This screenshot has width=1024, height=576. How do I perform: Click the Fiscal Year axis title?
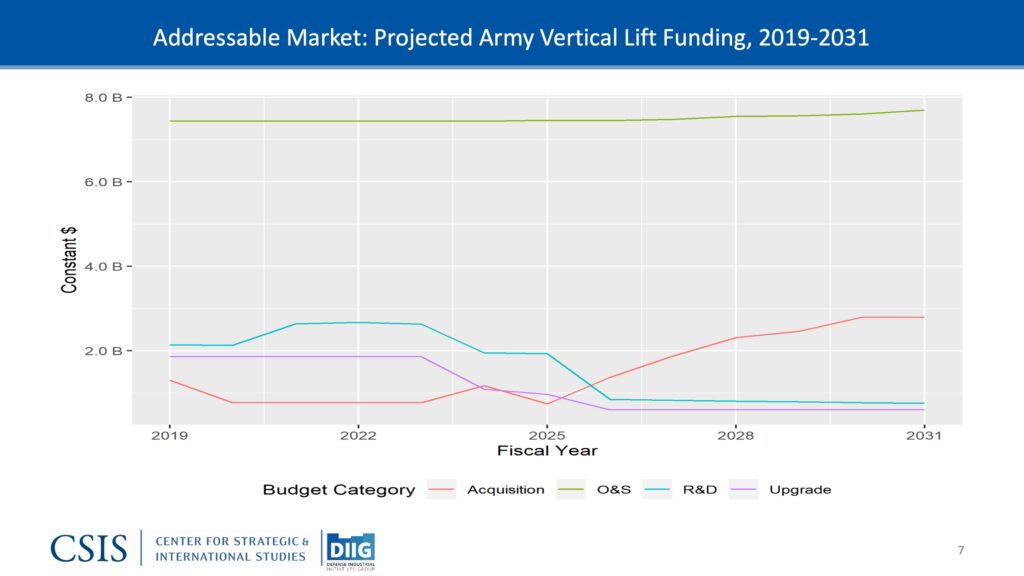pos(547,452)
